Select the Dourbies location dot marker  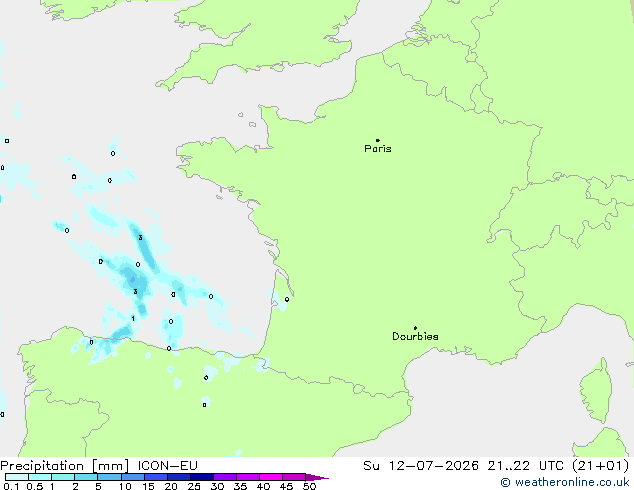(x=415, y=328)
